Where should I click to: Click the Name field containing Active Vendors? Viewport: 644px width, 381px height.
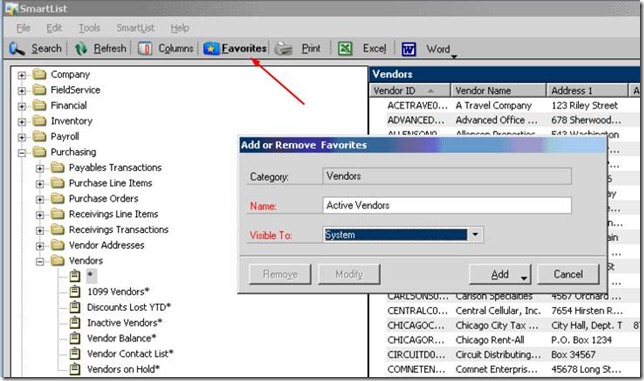coord(447,205)
